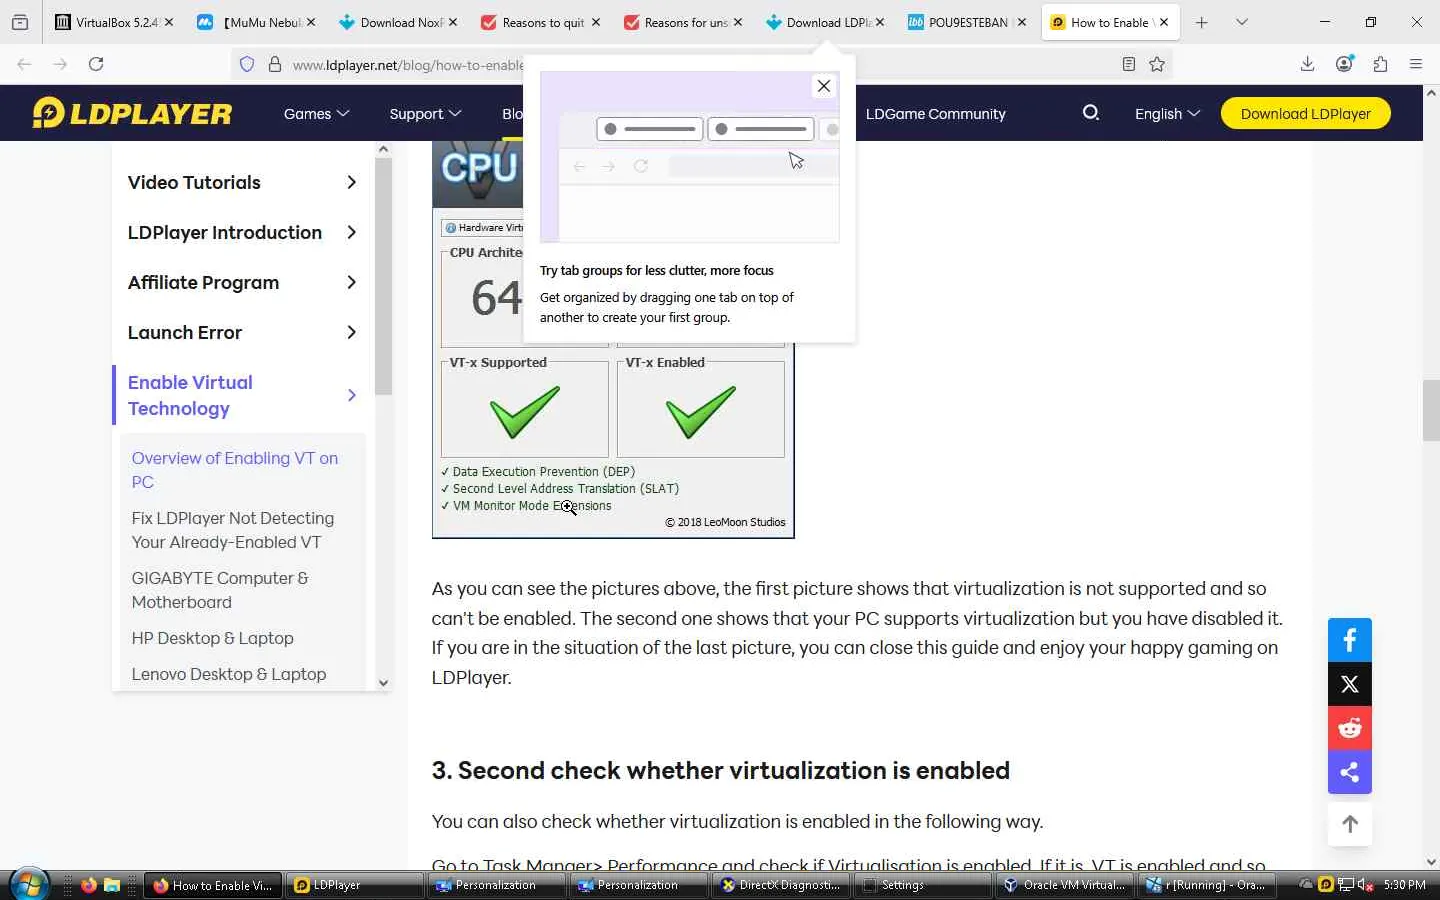This screenshot has width=1440, height=900.
Task: Expand the Games menu dropdown
Action: (x=316, y=114)
